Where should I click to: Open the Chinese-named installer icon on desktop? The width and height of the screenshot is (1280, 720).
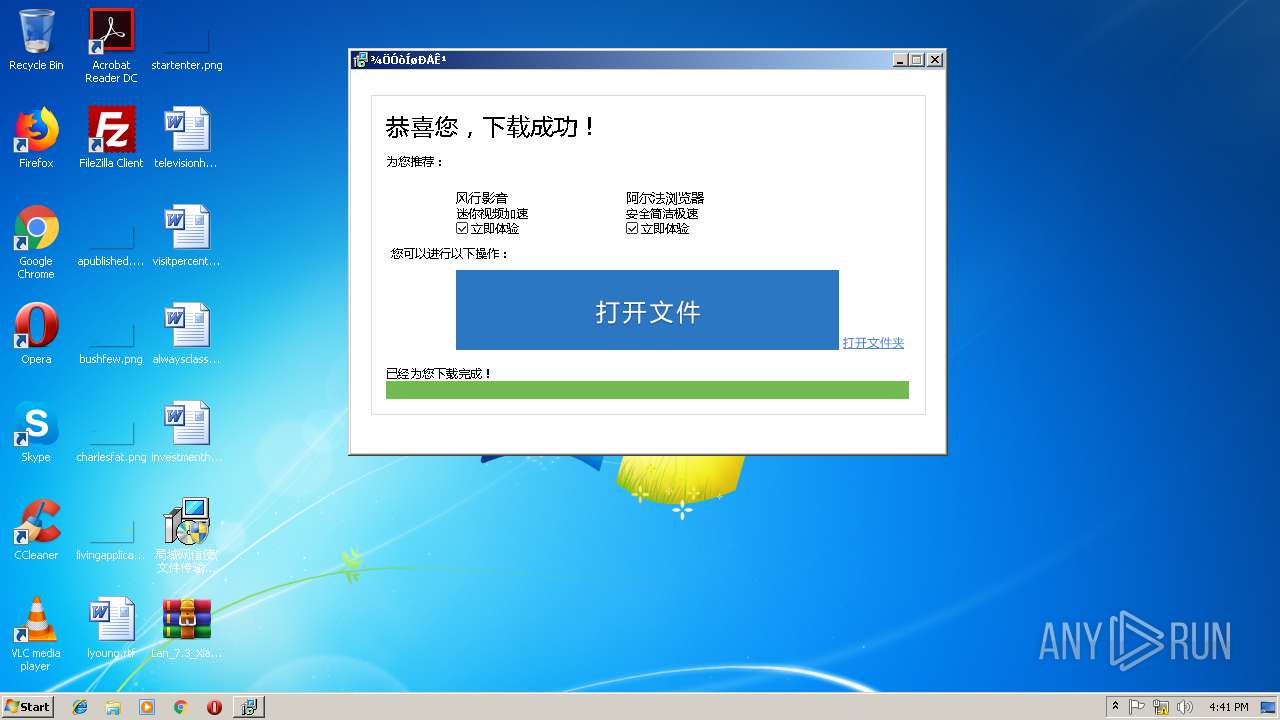click(x=187, y=536)
